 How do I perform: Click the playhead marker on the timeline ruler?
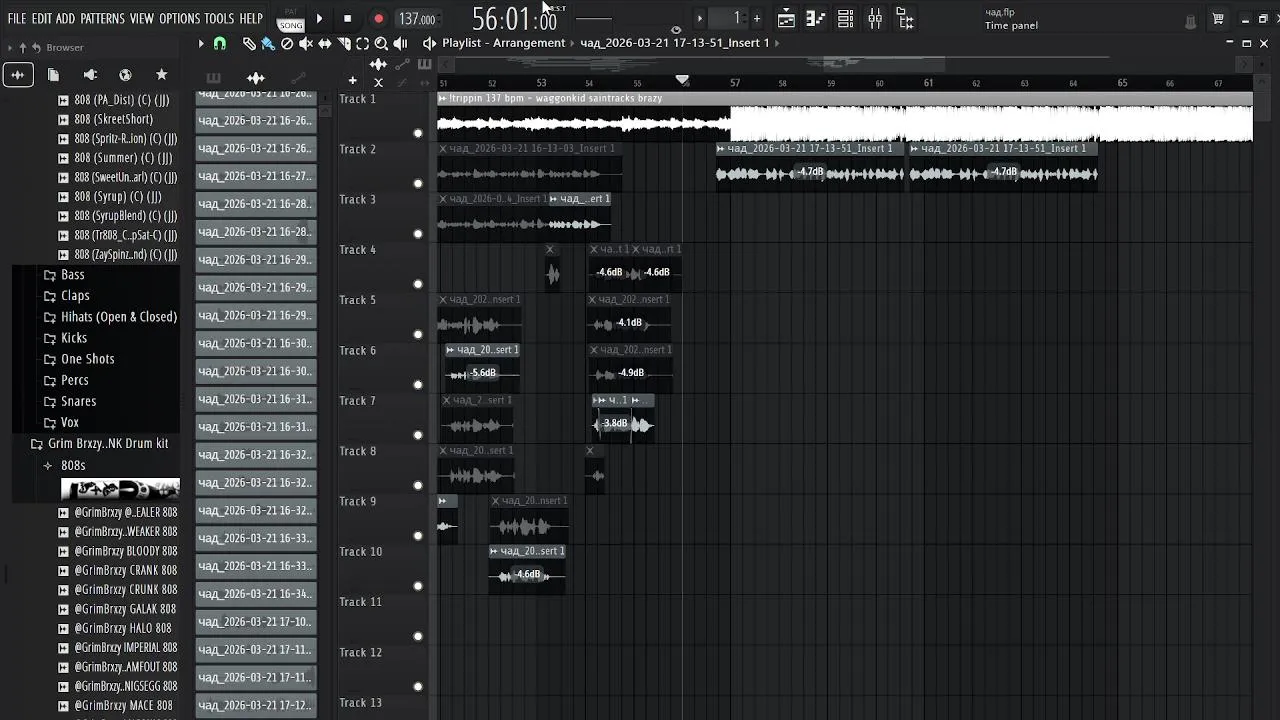682,80
